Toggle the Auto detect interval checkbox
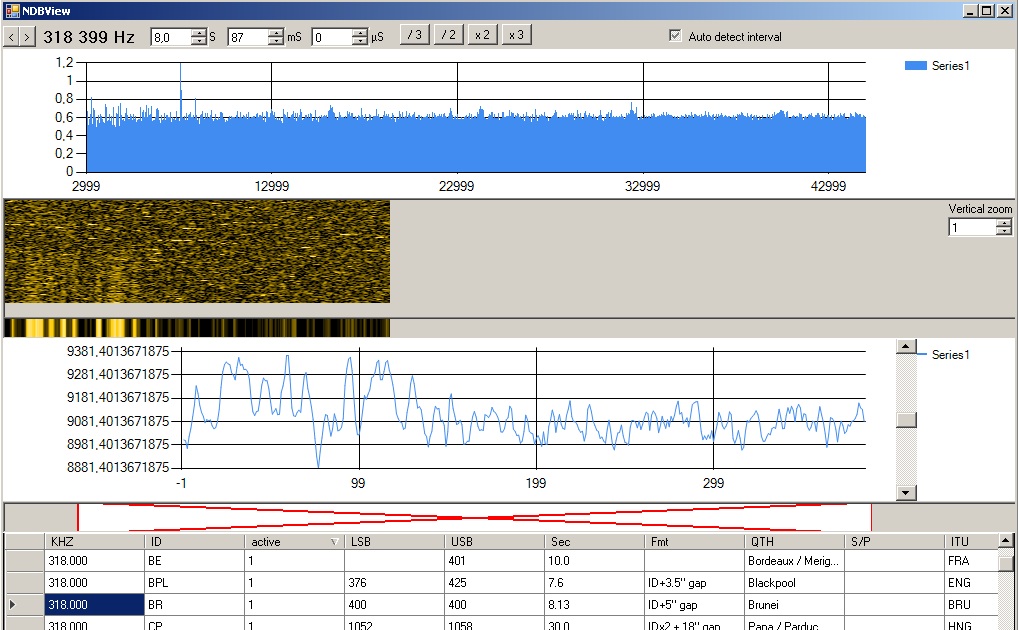The width and height of the screenshot is (1018, 630). [x=675, y=36]
